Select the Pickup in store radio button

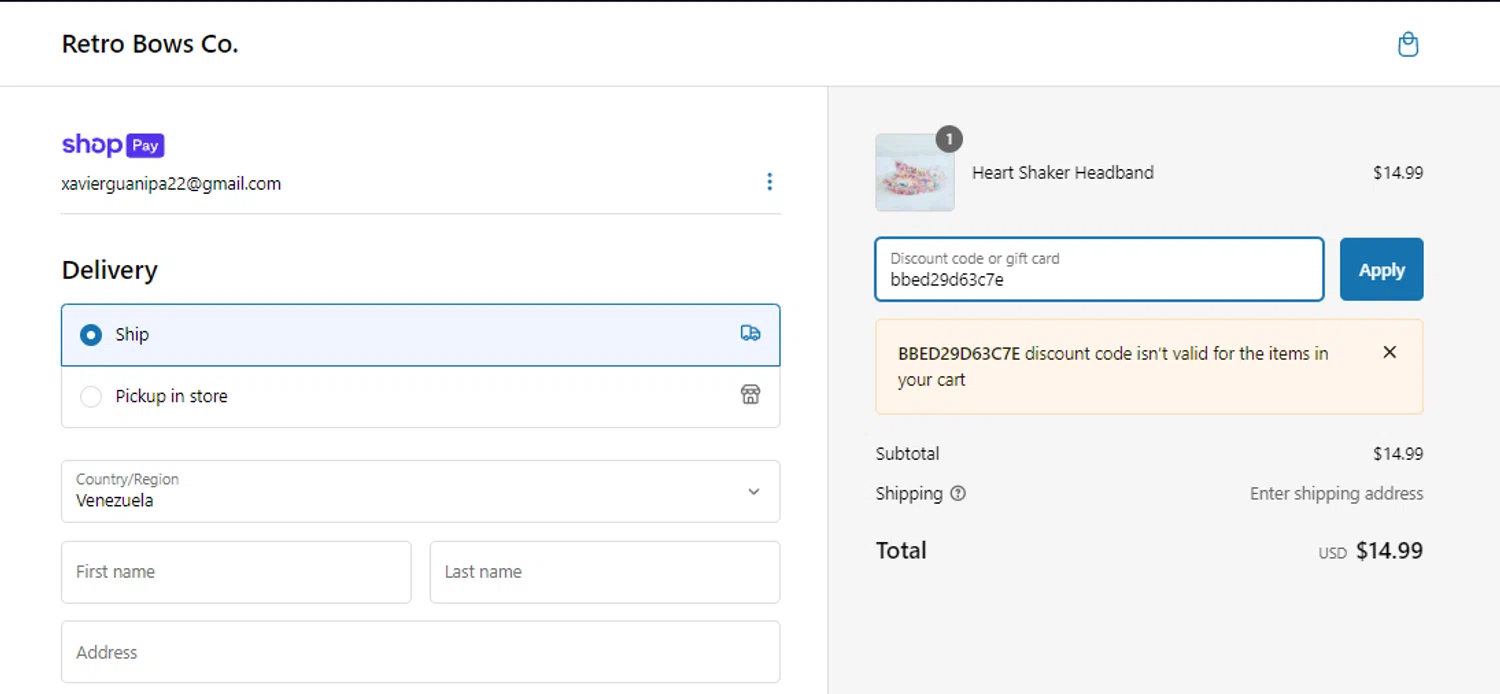[x=91, y=397]
